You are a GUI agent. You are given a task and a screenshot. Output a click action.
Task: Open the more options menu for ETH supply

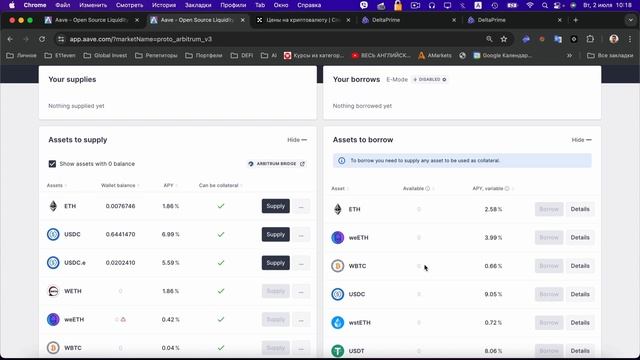pyautogui.click(x=301, y=206)
